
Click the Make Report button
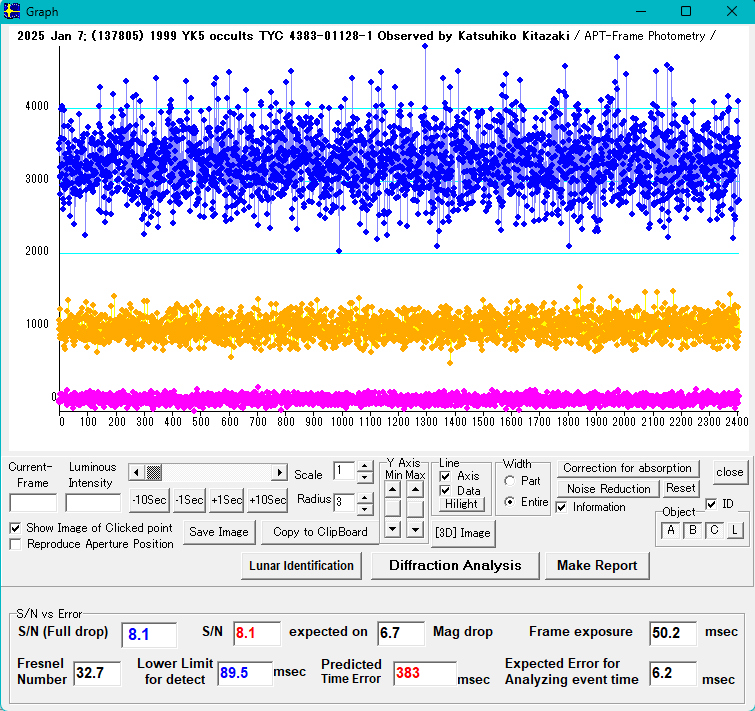597,565
